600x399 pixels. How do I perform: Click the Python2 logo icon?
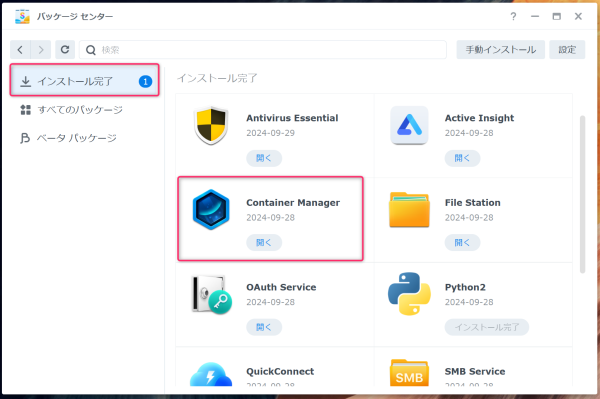coord(409,294)
